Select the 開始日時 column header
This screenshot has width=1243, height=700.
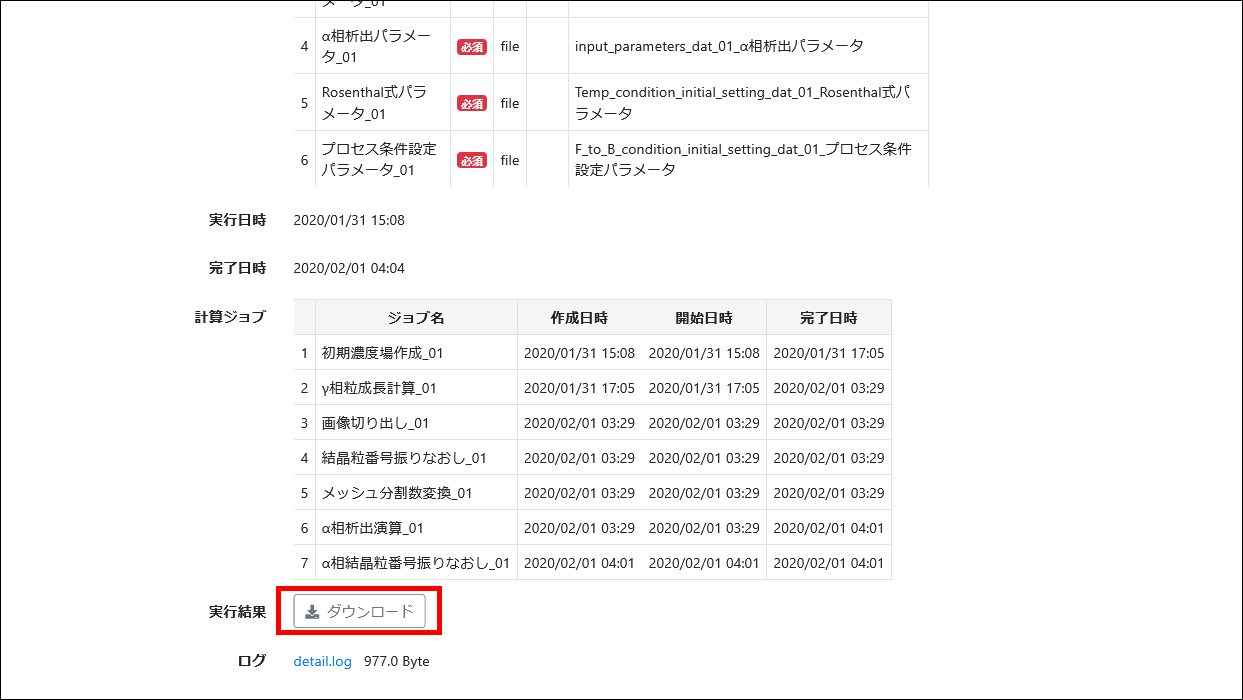[704, 318]
